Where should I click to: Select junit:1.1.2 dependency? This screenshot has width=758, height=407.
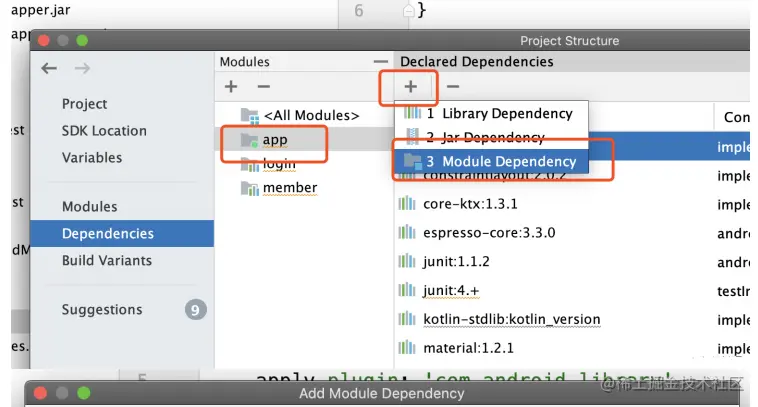(456, 262)
